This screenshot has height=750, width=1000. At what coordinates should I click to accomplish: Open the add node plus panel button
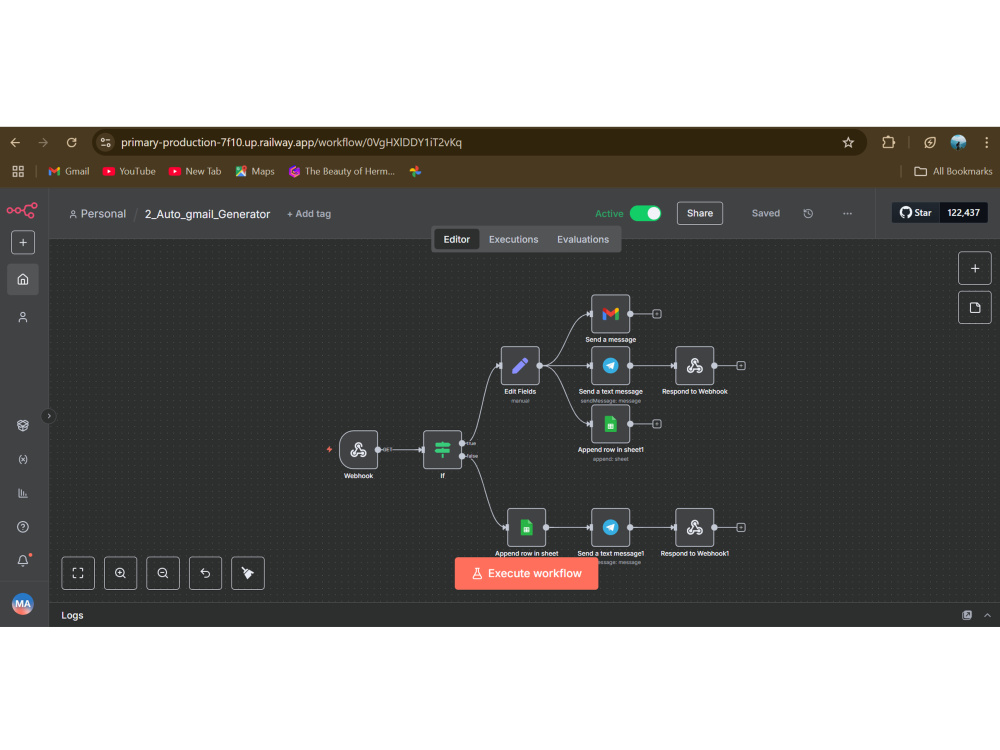coord(974,268)
